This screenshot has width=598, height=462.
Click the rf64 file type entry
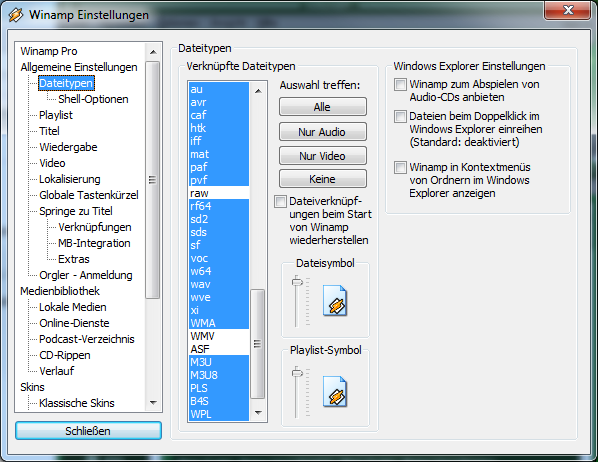click(x=219, y=206)
